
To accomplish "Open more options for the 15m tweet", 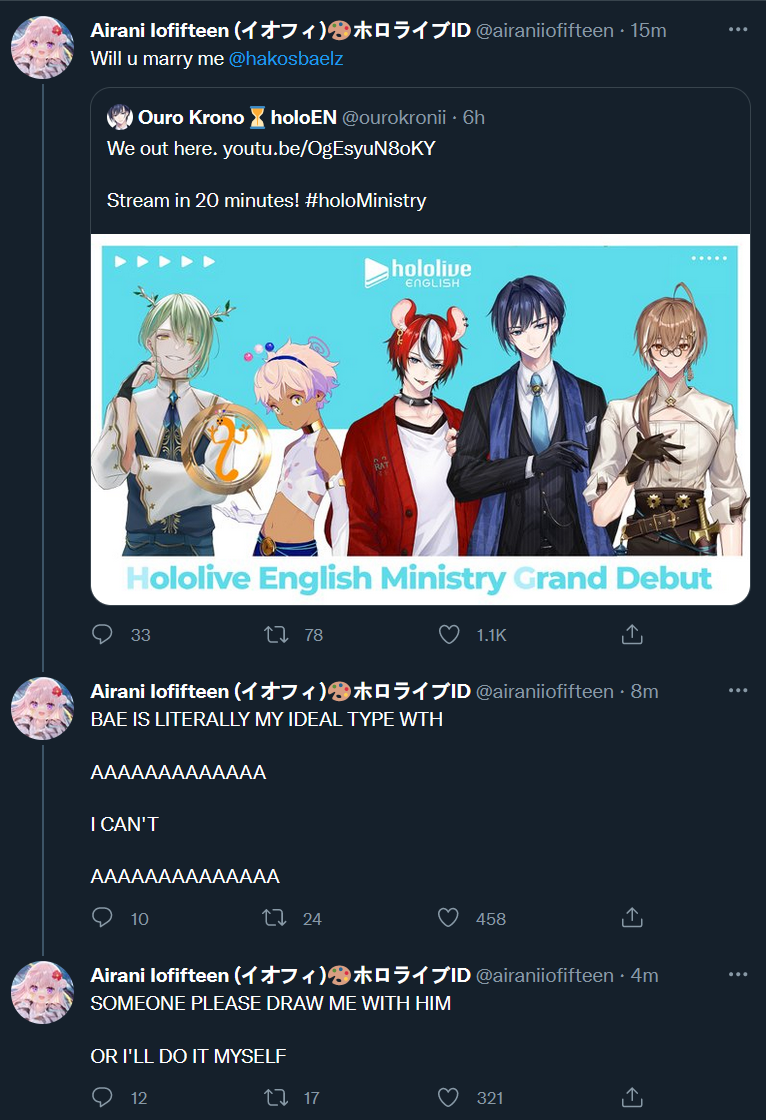I will [x=738, y=29].
